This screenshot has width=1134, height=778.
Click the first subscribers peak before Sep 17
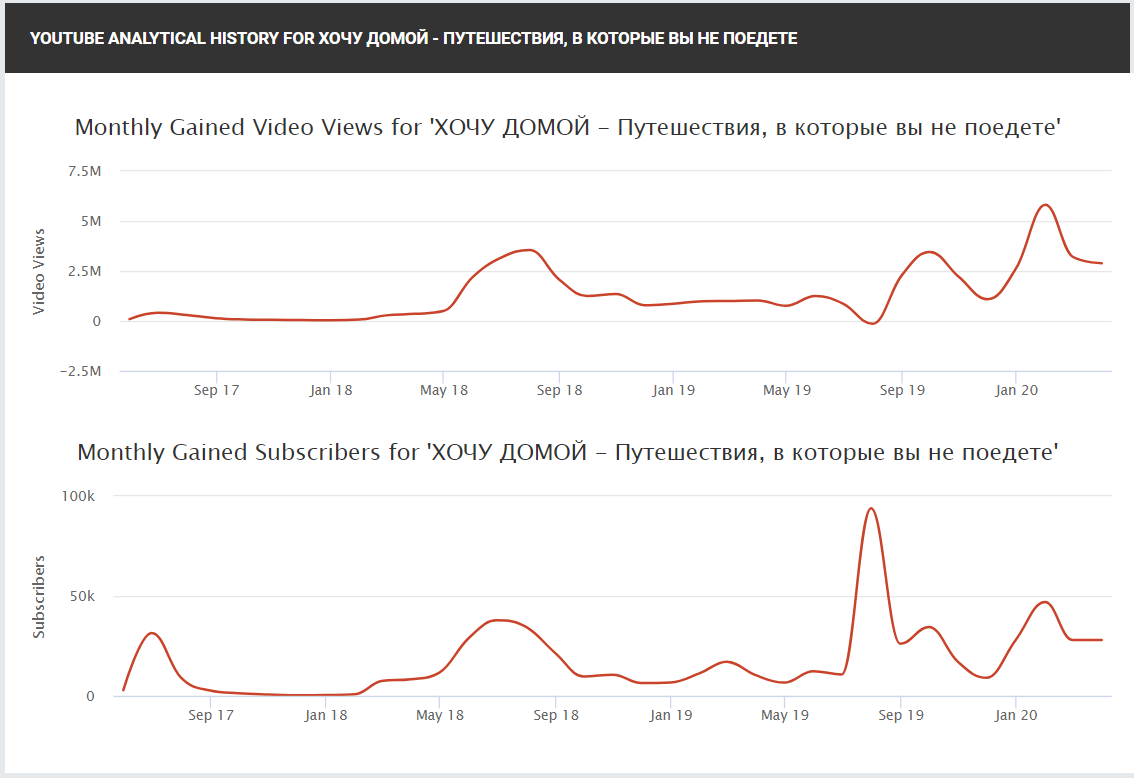[151, 633]
